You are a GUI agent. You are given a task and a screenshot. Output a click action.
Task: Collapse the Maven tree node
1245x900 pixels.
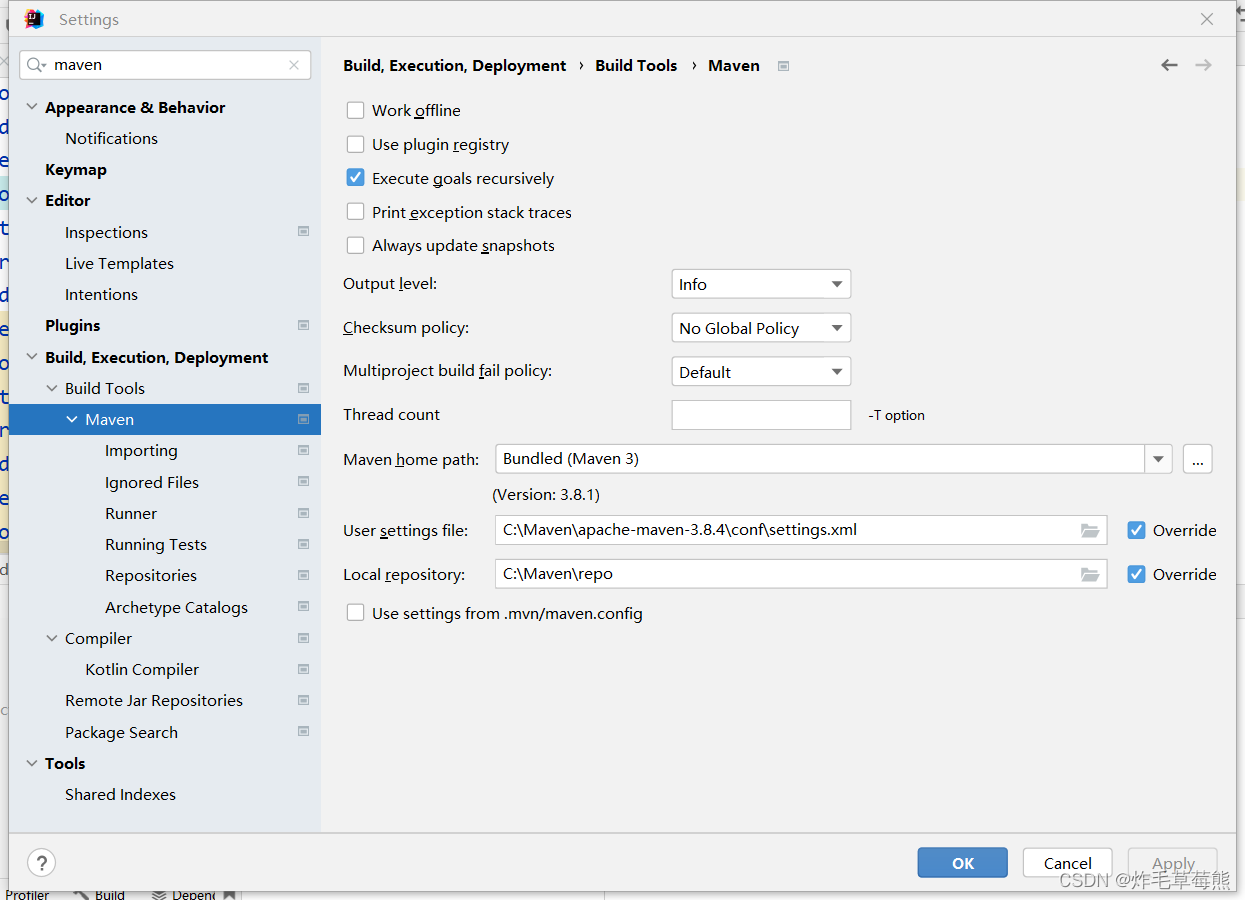pos(72,419)
